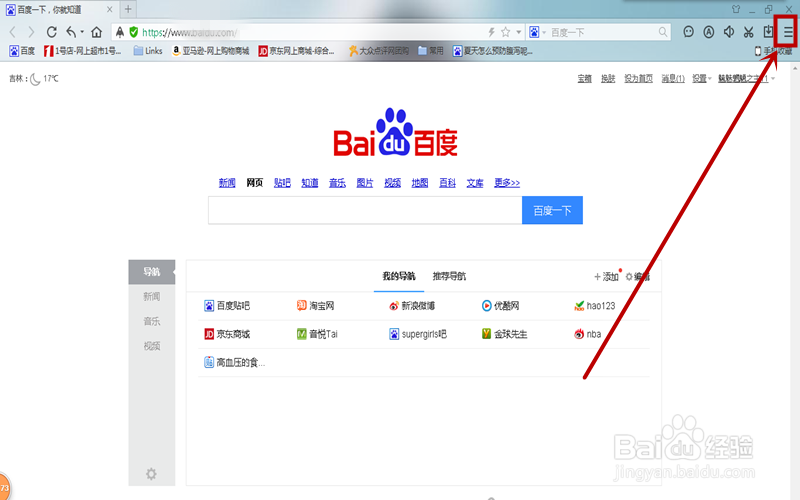
Task: Click the 设为首页 link
Action: tap(638, 79)
